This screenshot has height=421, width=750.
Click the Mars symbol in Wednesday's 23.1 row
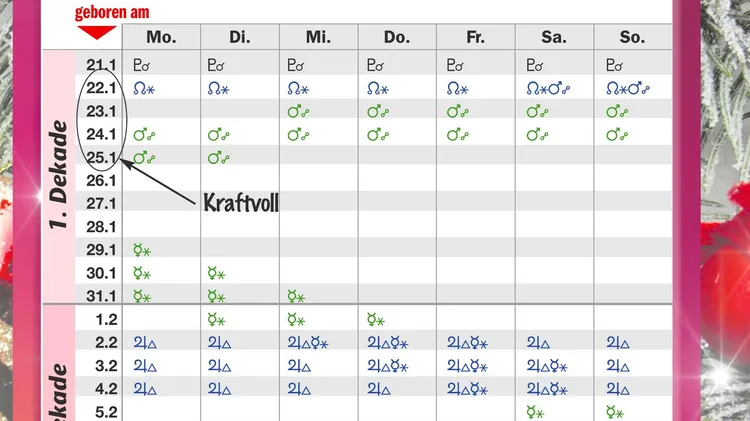click(293, 111)
